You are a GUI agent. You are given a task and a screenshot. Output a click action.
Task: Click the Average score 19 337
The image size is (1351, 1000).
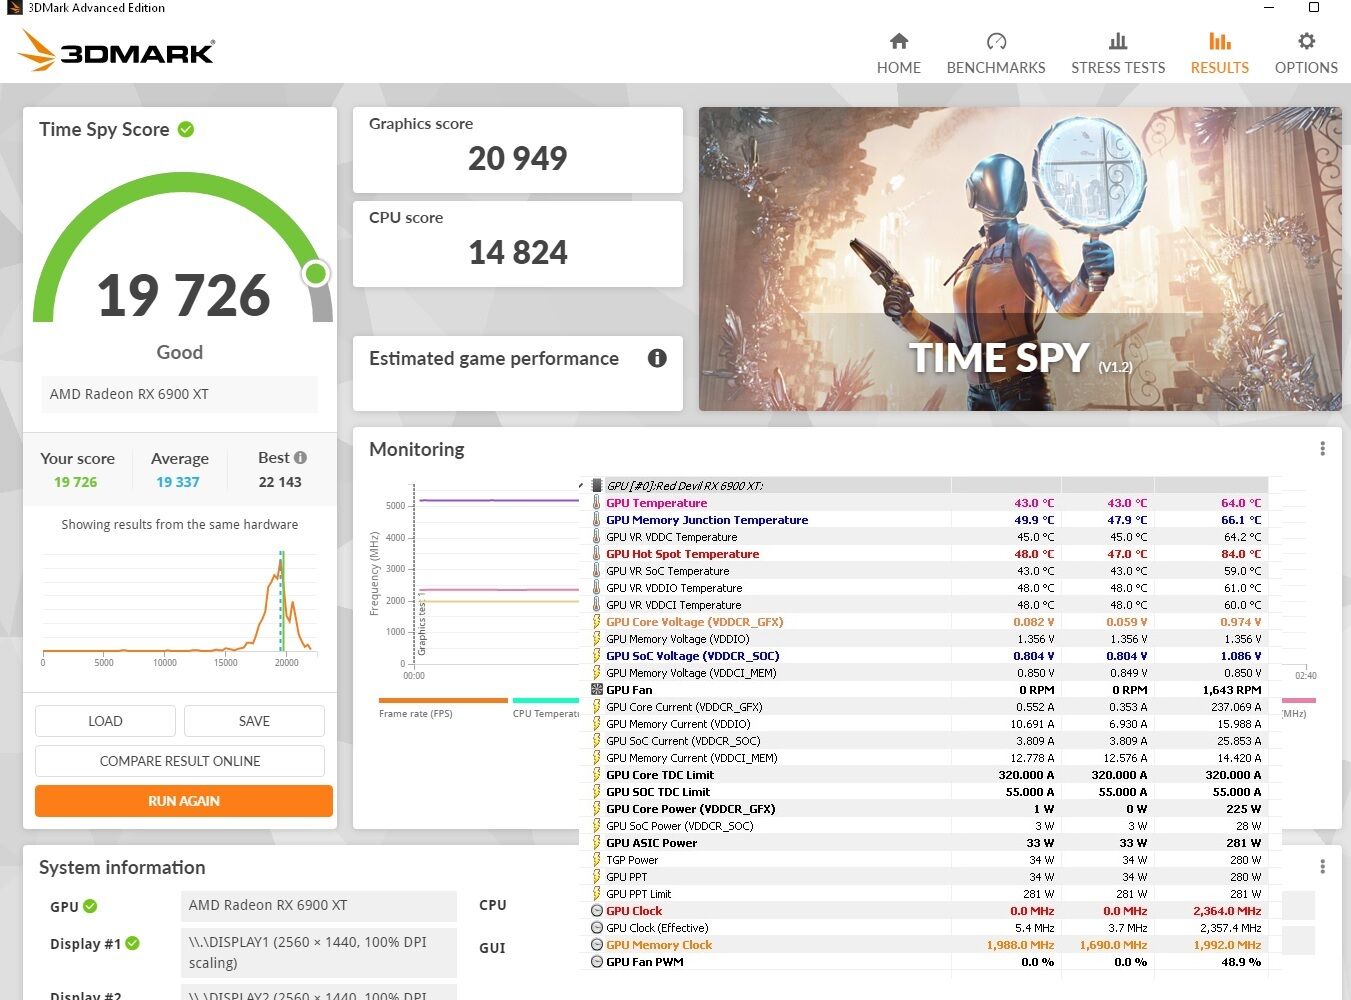(x=178, y=482)
